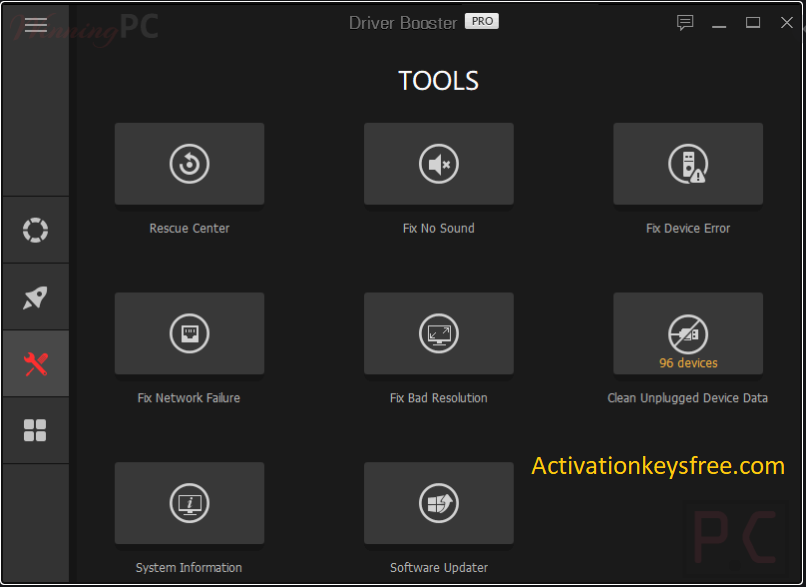Click the Clean Unplugged Device Data icon
Screen dimensions: 806x587
pyautogui.click(x=688, y=334)
